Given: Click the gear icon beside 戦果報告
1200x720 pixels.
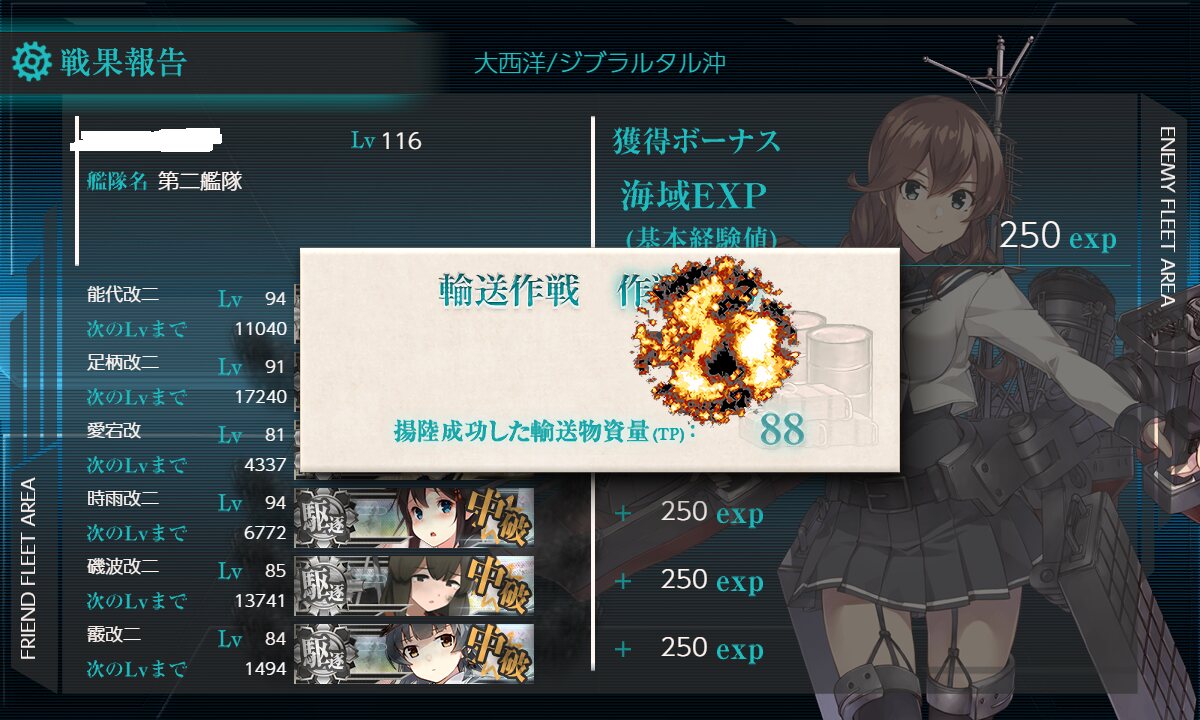Looking at the screenshot, I should pos(30,63).
